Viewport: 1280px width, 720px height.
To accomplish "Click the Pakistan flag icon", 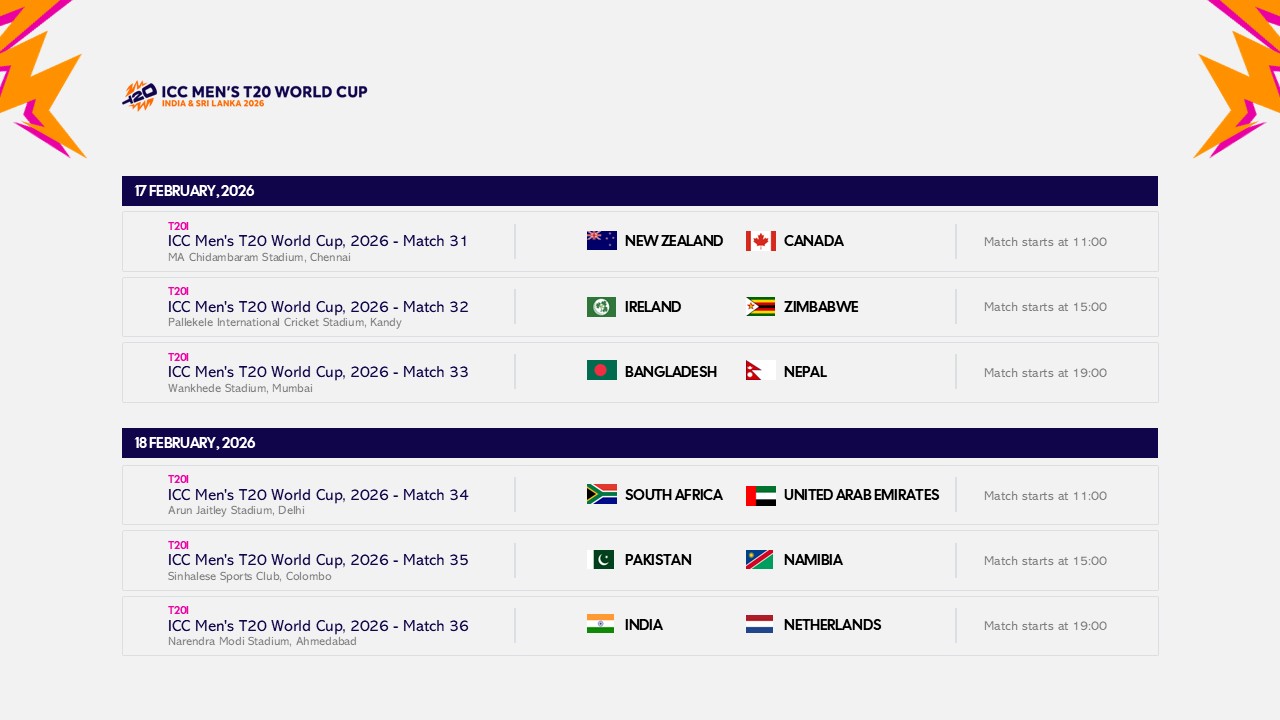I will [601, 560].
